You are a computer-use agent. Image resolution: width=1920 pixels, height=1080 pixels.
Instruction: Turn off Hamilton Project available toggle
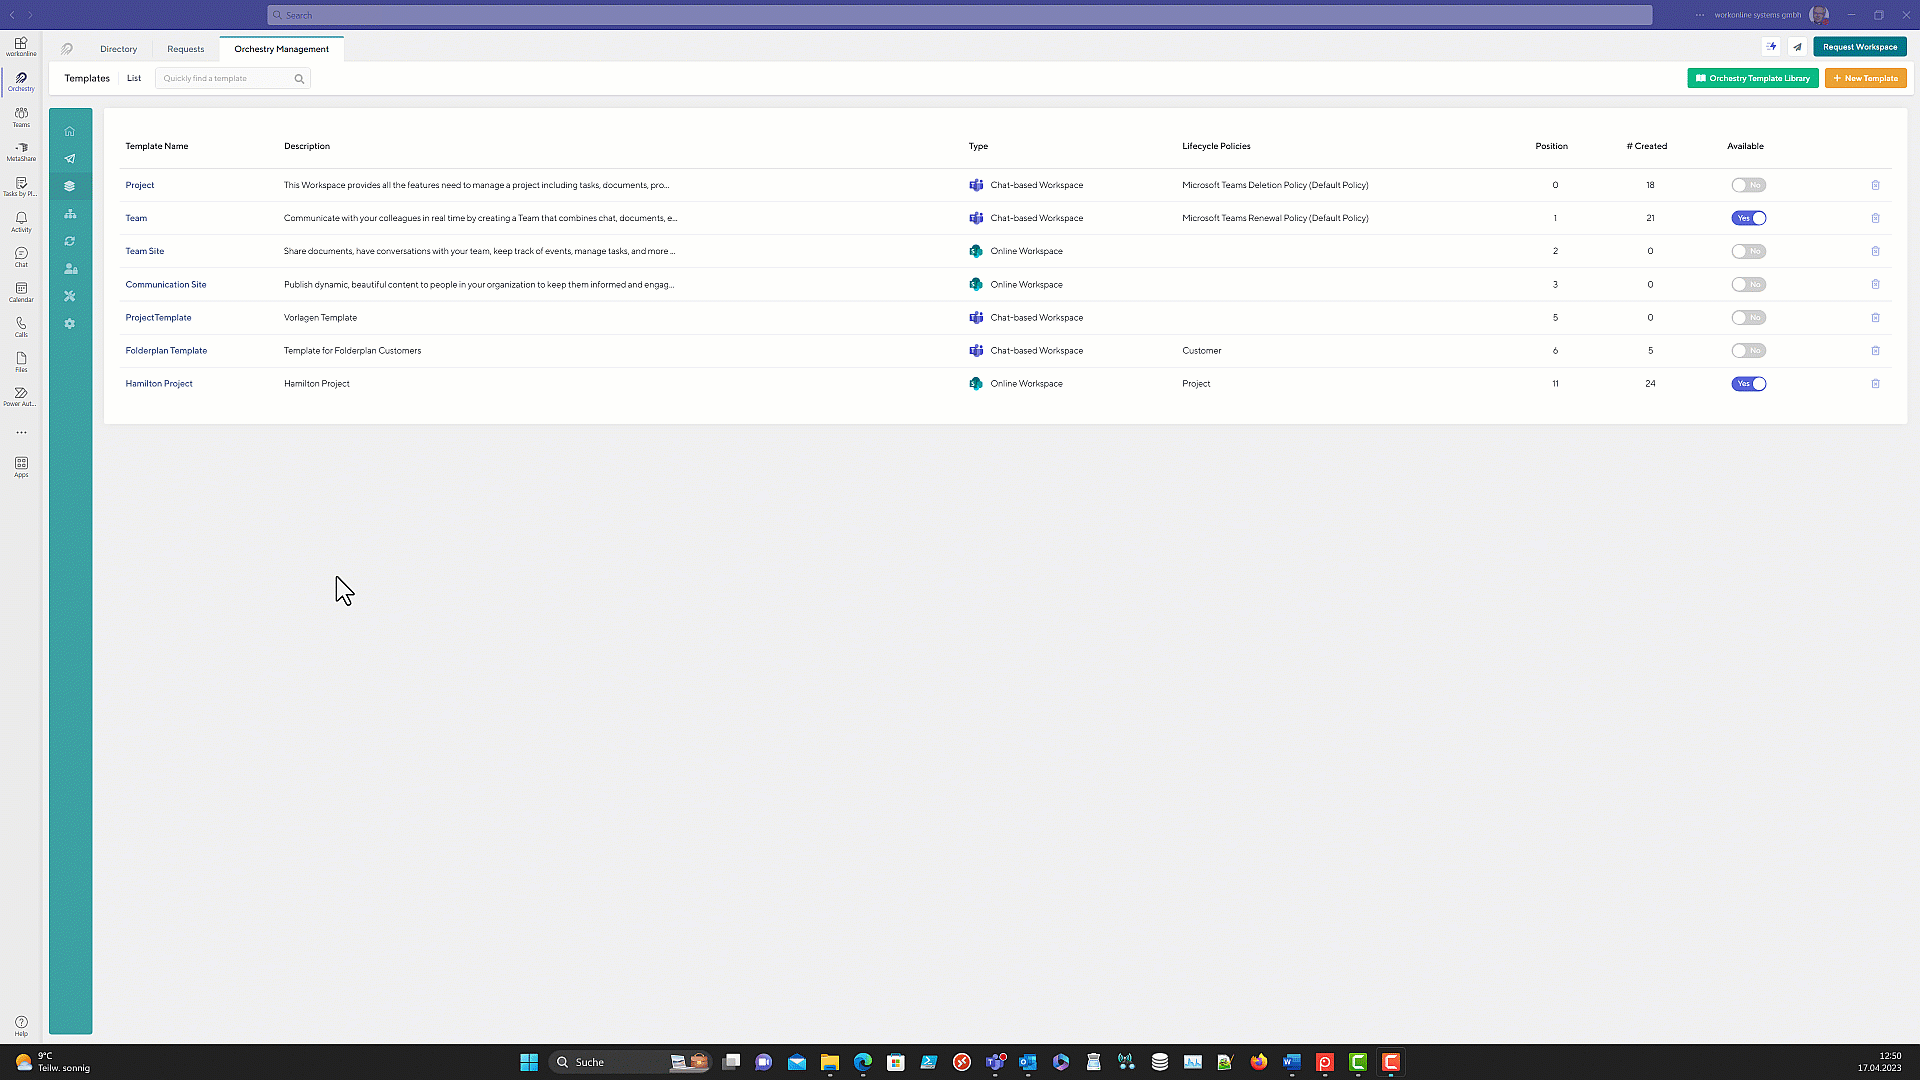1748,384
